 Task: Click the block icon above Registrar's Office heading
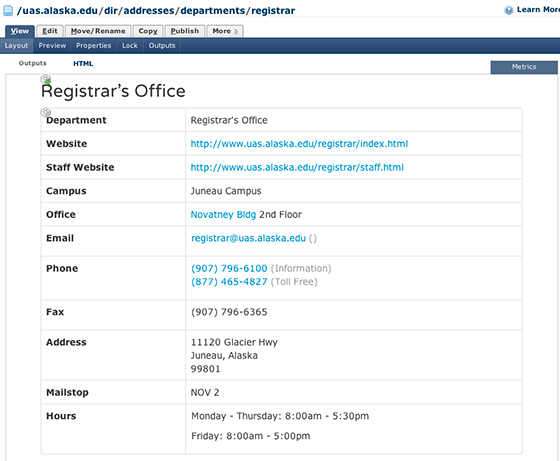[46, 79]
